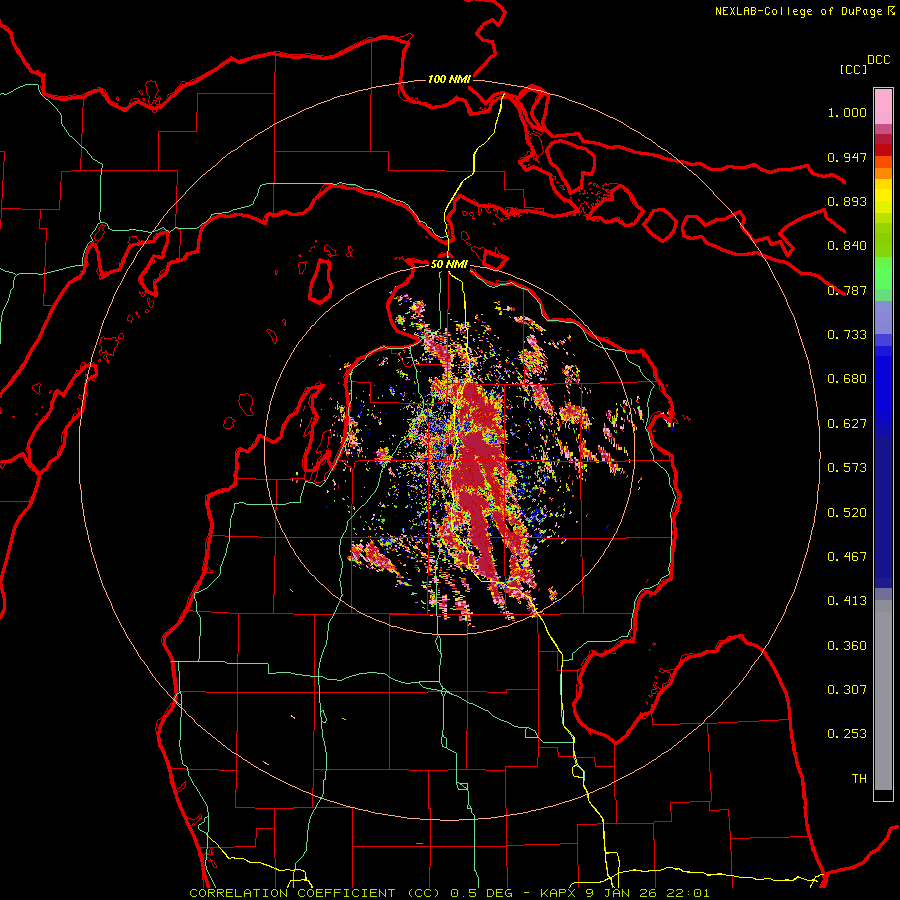This screenshot has width=900, height=900.
Task: Click the [CC] unit label
Action: tap(853, 69)
